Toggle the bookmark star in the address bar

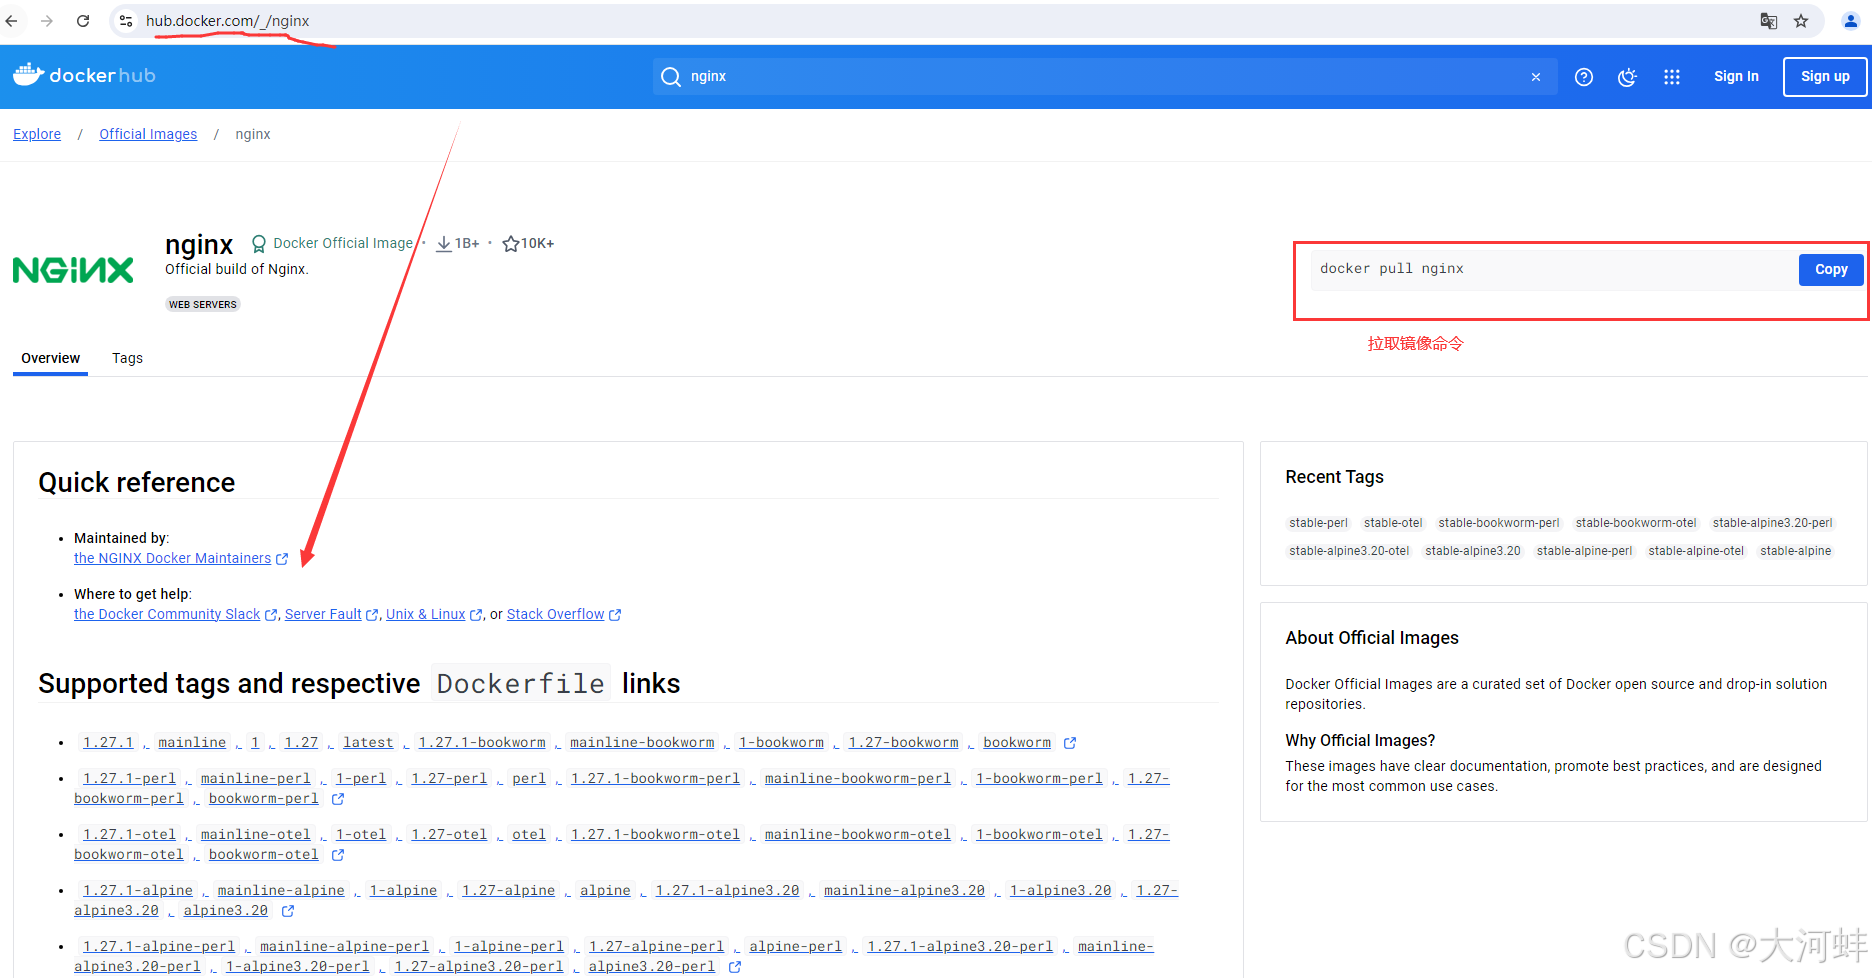1801,20
